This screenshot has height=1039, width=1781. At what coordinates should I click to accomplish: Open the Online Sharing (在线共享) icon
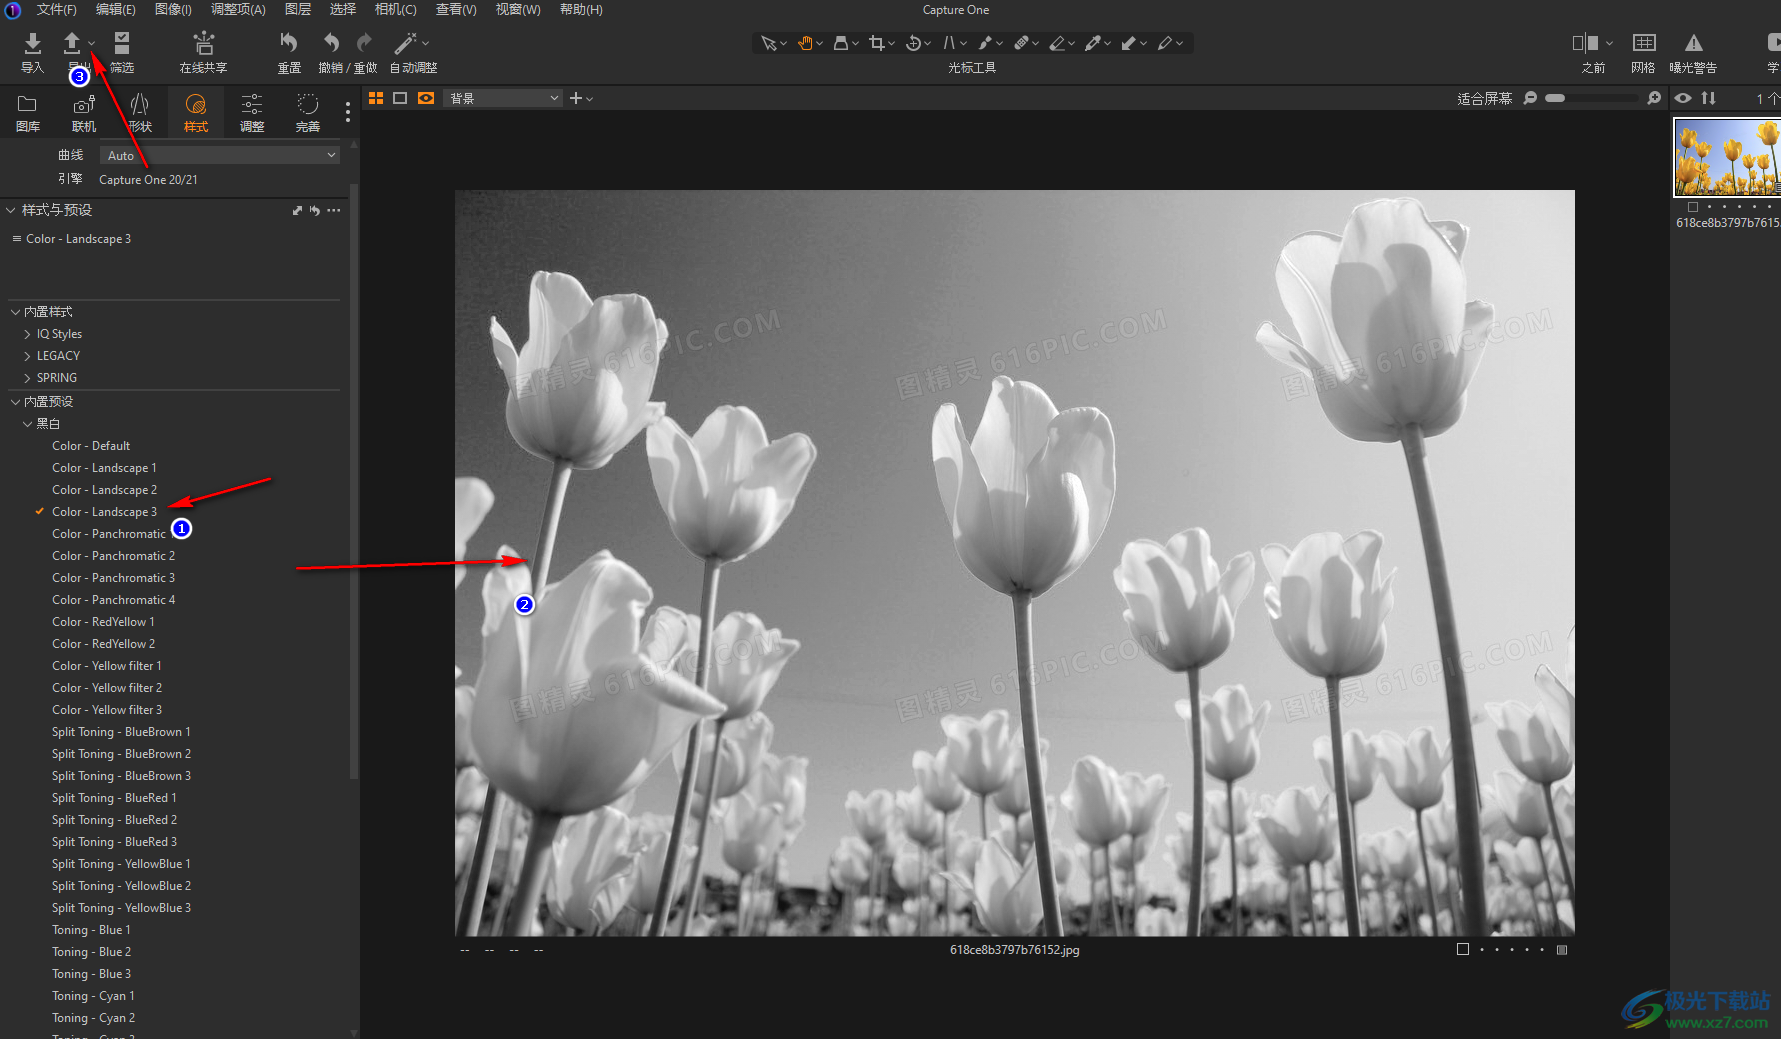coord(203,44)
